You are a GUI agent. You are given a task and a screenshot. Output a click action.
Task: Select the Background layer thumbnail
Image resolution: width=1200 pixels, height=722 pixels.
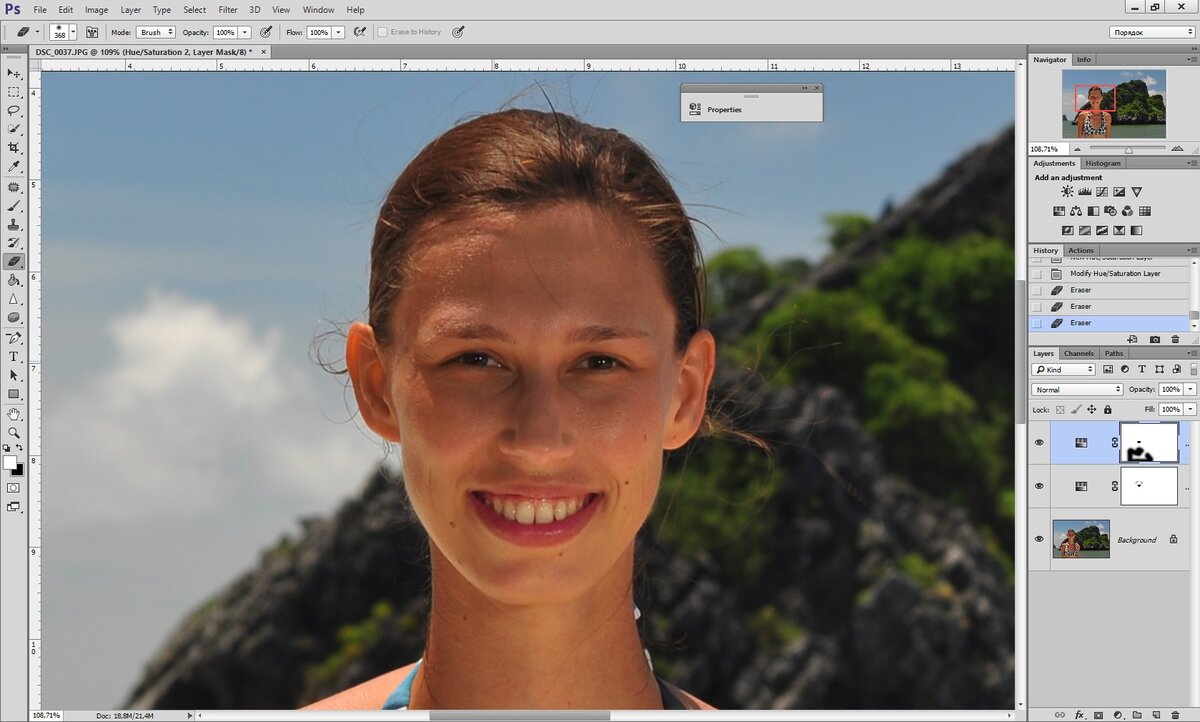[1081, 539]
